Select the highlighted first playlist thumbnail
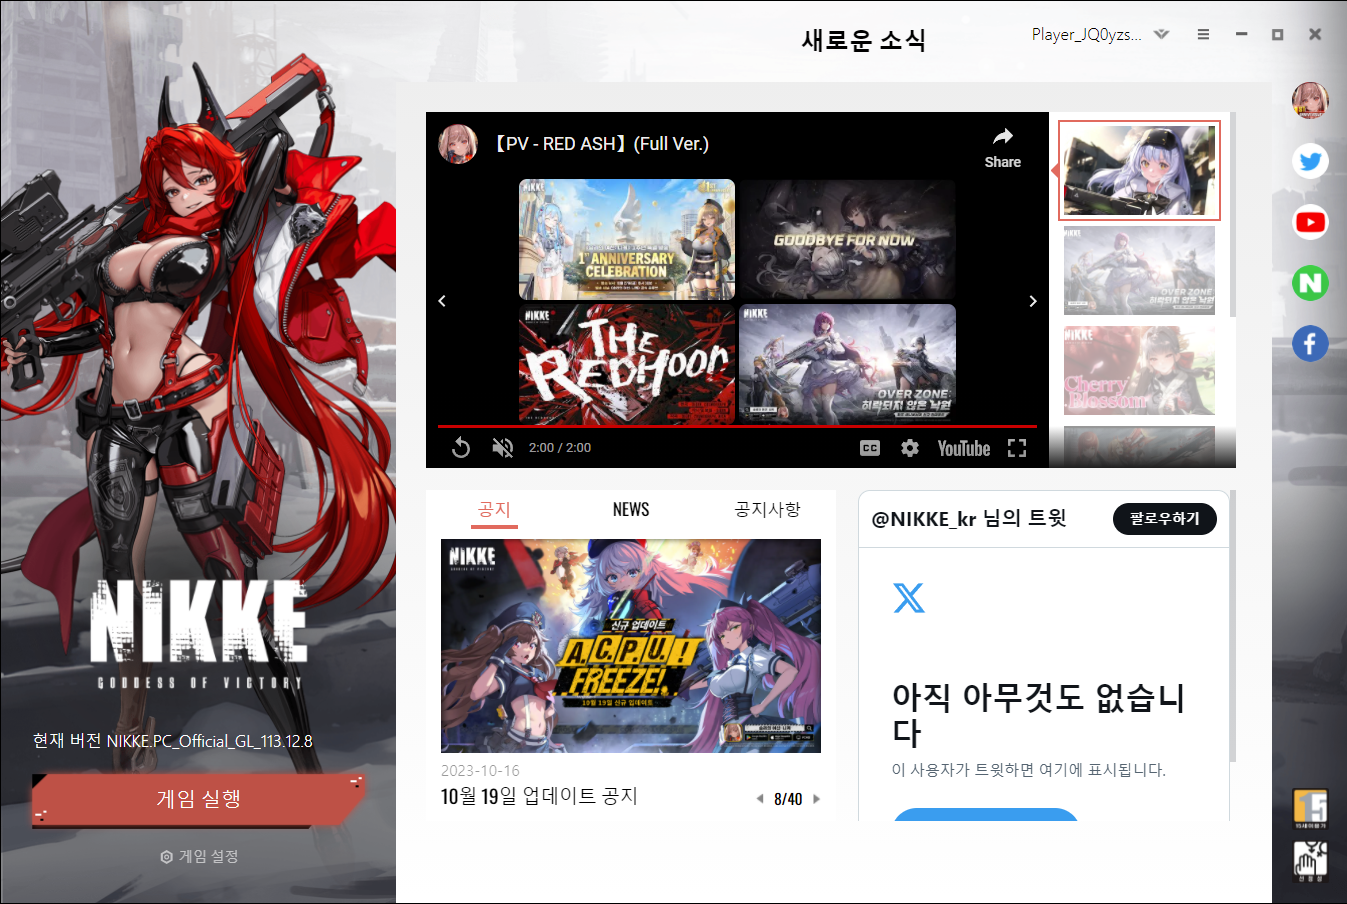Viewport: 1347px width, 904px height. (x=1139, y=171)
